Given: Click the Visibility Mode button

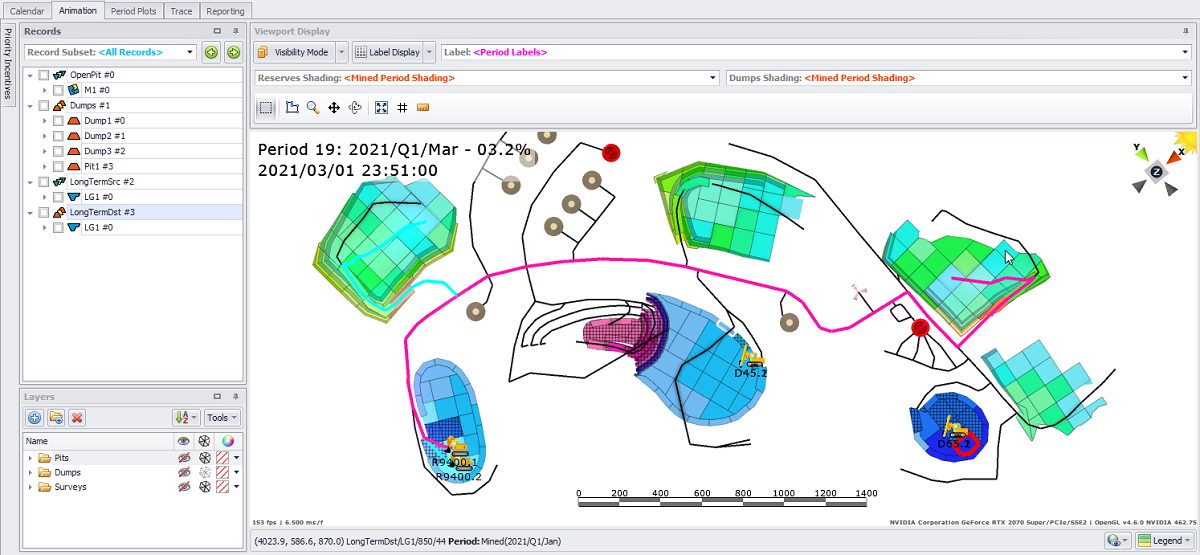Looking at the screenshot, I should click(x=295, y=52).
